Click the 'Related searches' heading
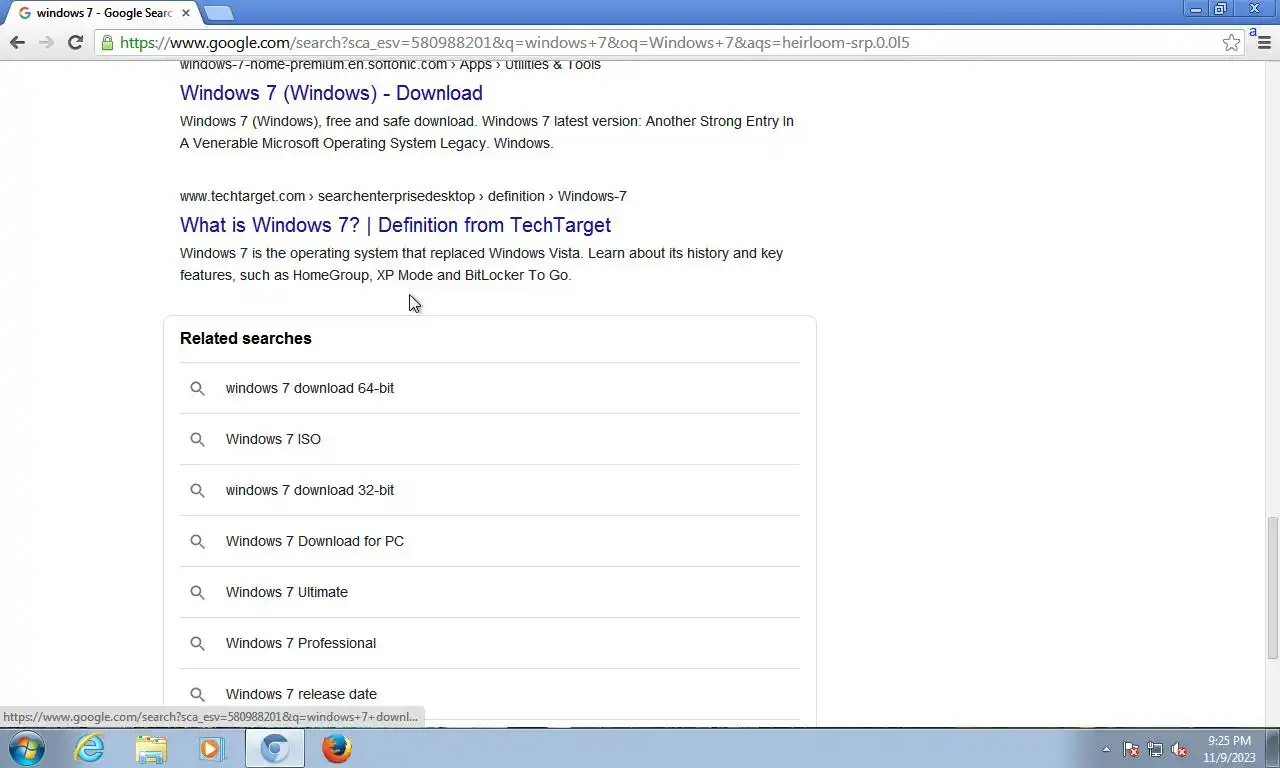The width and height of the screenshot is (1280, 768). point(246,338)
